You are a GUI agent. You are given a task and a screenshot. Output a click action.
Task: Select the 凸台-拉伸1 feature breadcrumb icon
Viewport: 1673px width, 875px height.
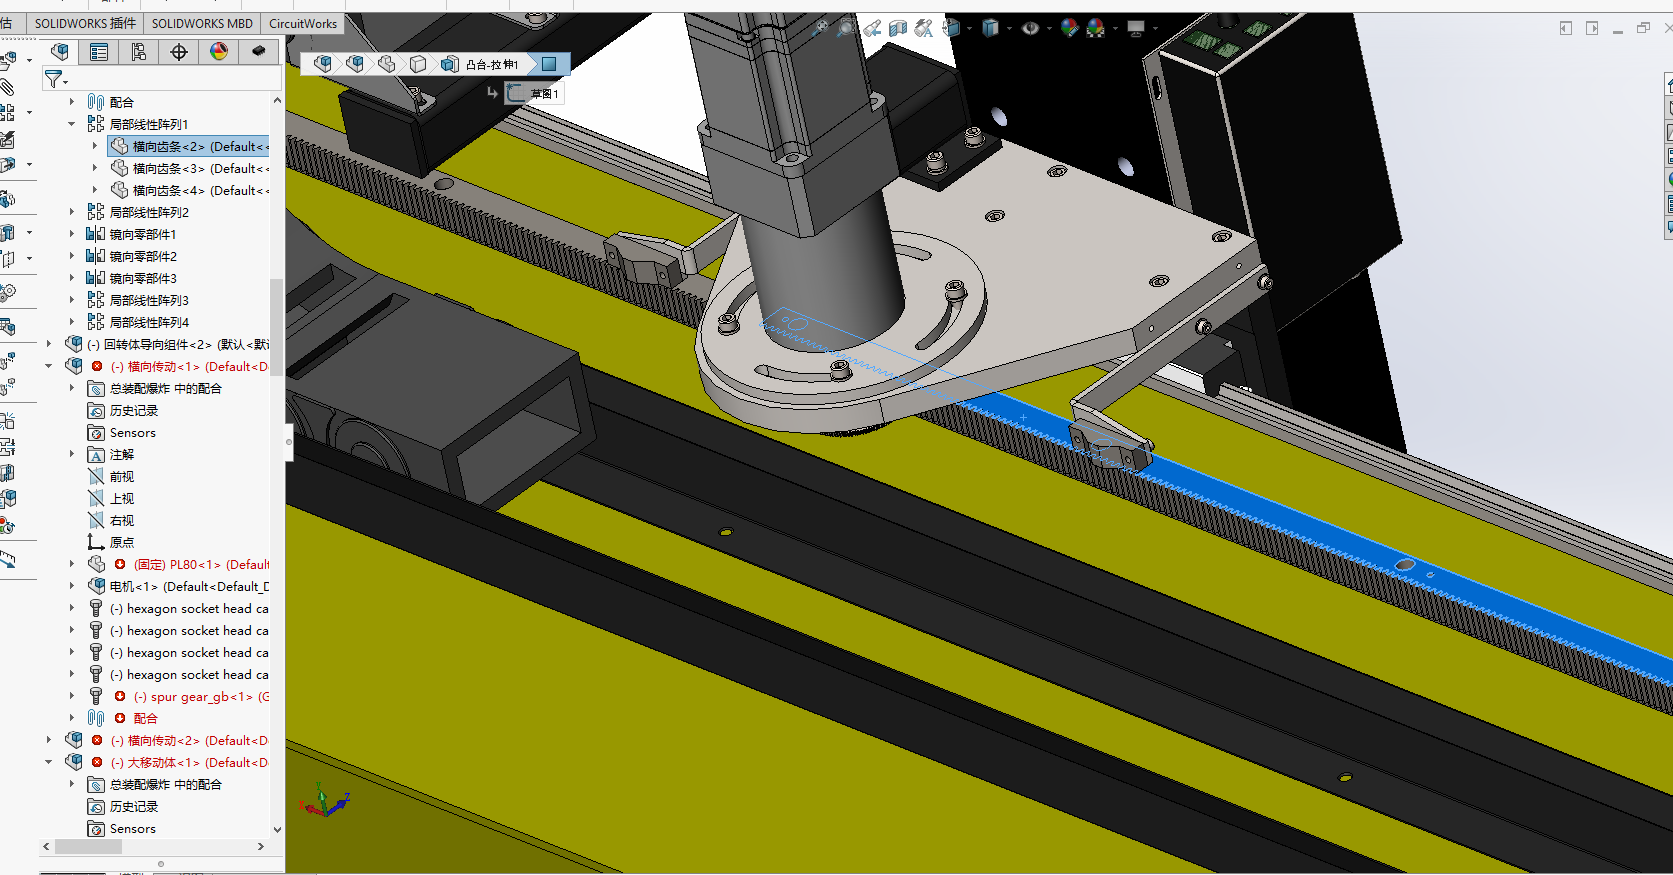pyautogui.click(x=450, y=64)
